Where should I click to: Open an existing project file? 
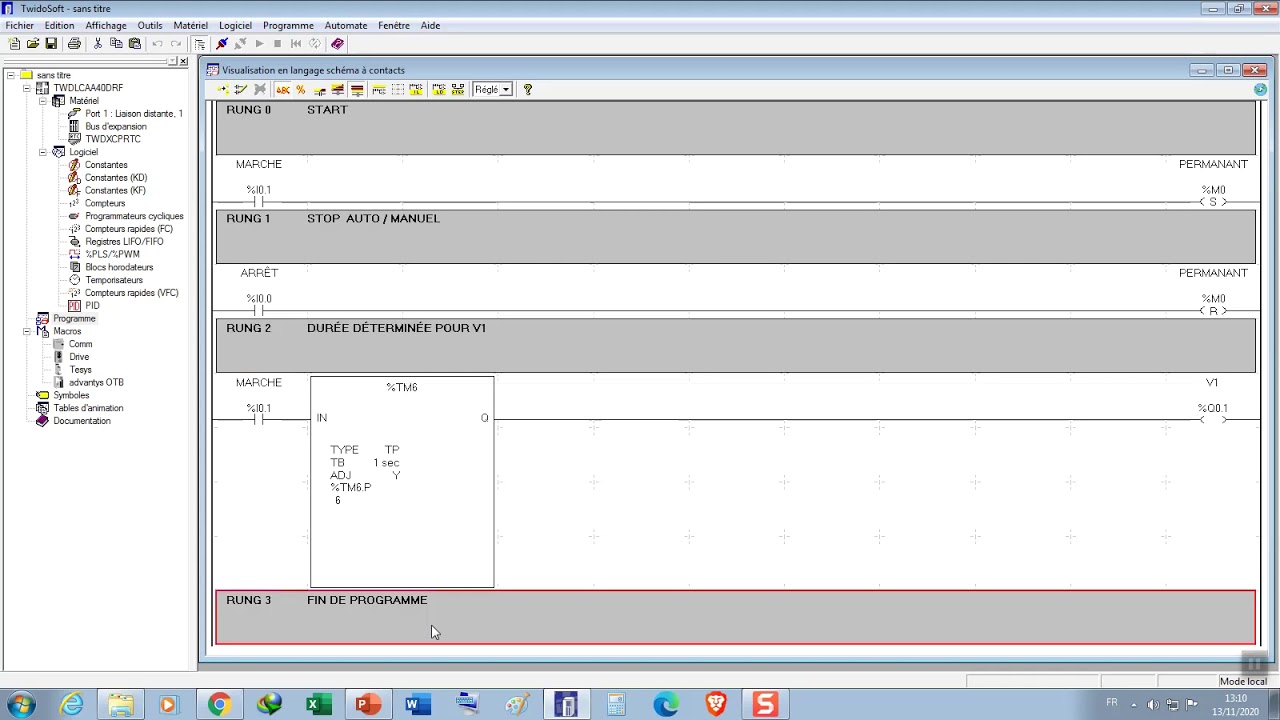point(32,44)
